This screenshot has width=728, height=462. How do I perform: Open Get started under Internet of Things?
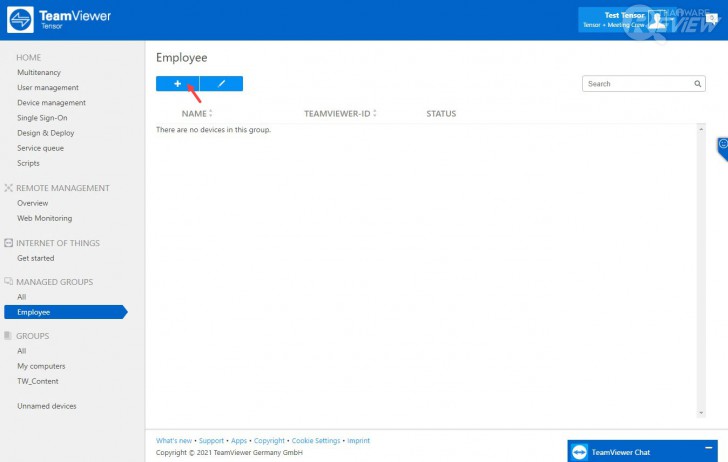coord(36,258)
